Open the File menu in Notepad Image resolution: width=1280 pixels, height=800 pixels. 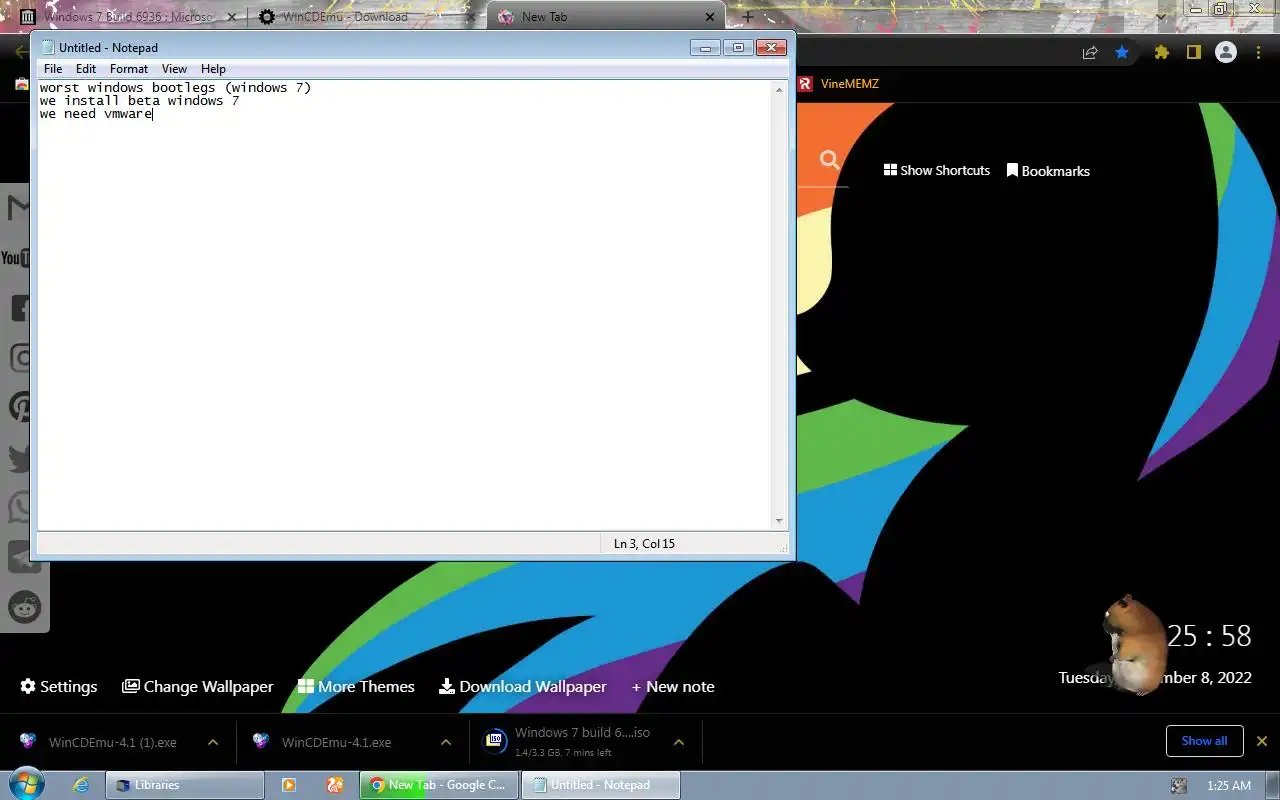[x=53, y=69]
